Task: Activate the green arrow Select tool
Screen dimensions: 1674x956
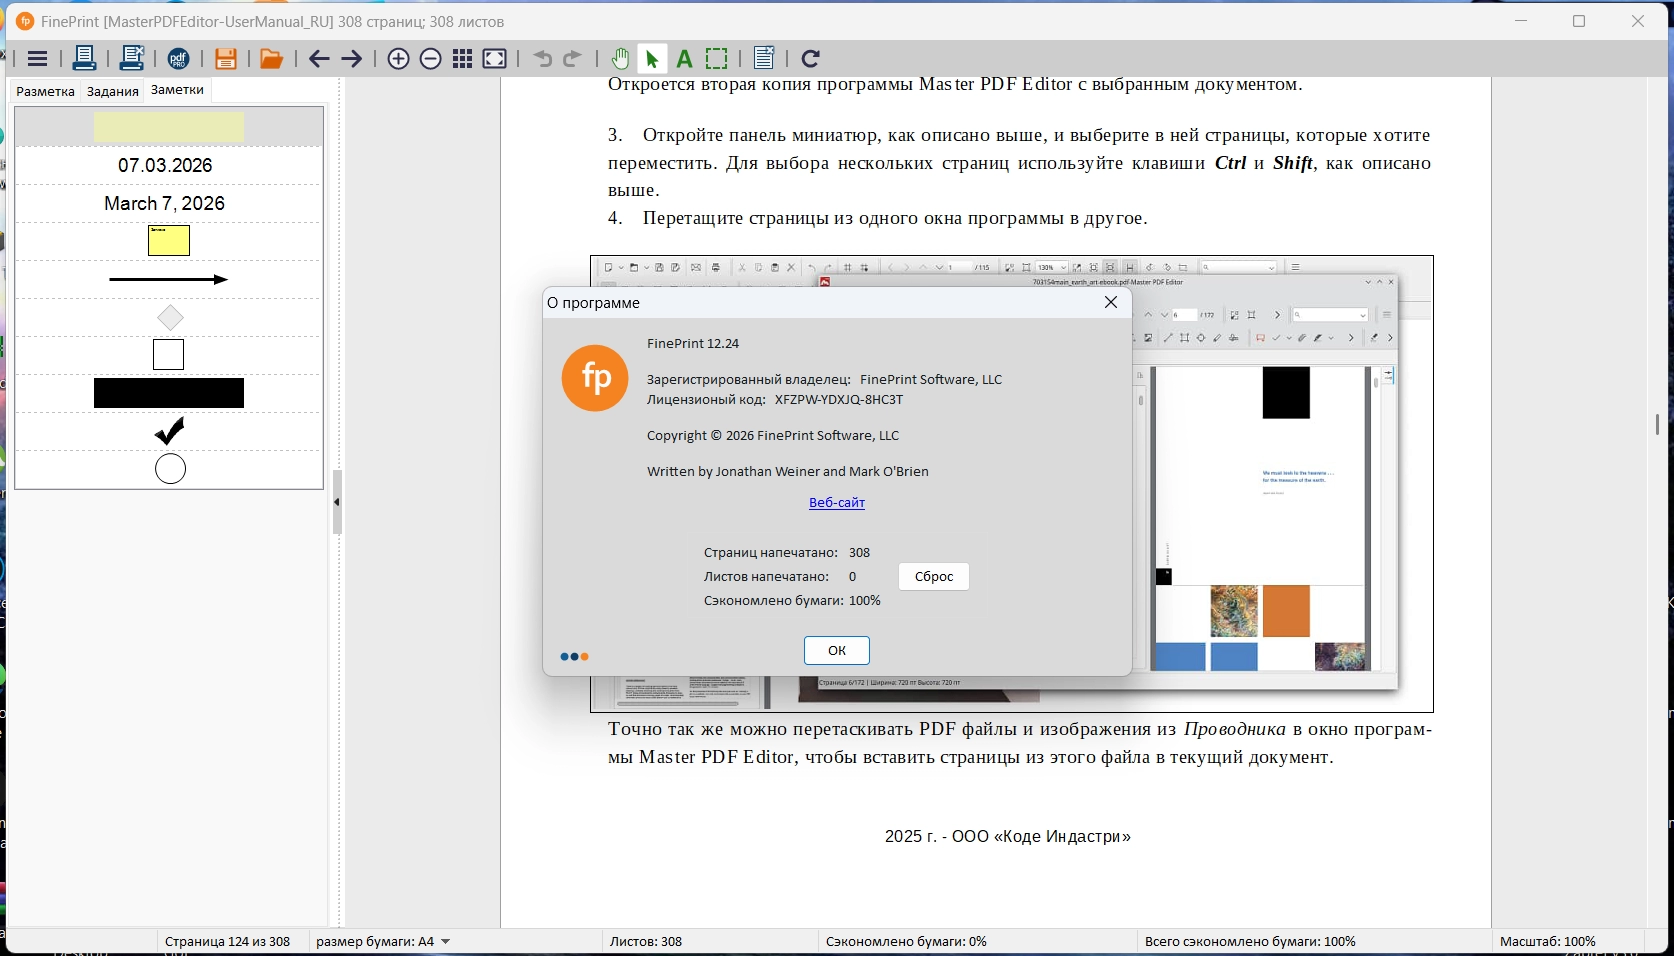Action: [x=652, y=59]
